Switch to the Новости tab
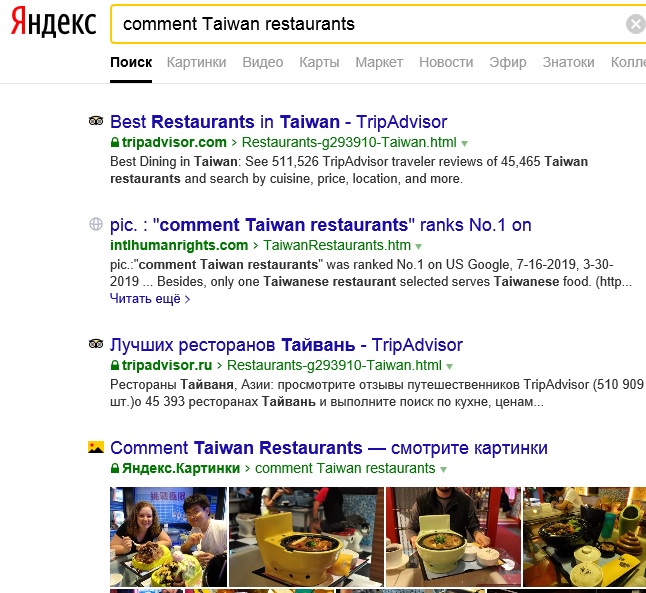This screenshot has height=593, width=646. coord(446,62)
